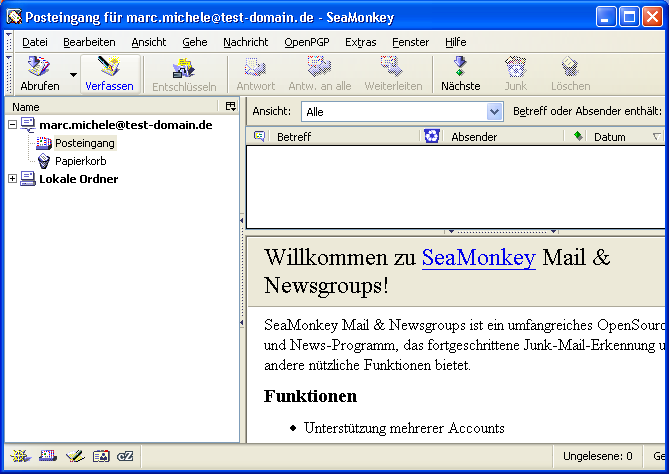Select the Lokale Ordner row
This screenshot has width=669, height=474.
click(122, 179)
